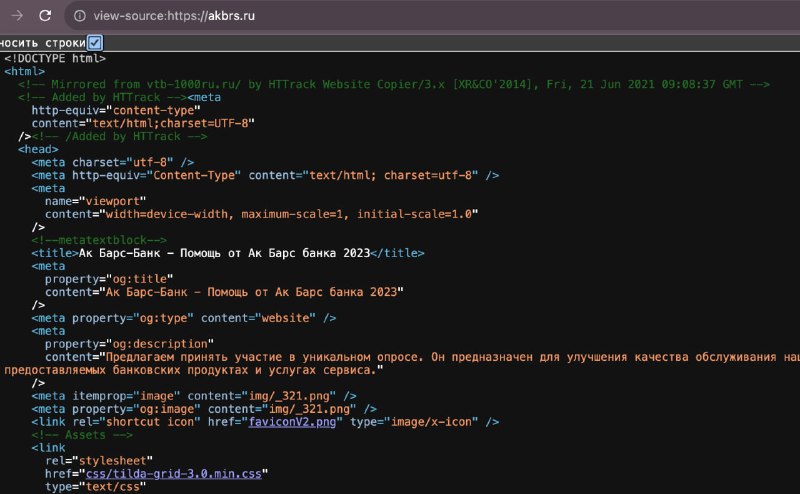
Task: Click the browser forward arrow
Action: (17, 15)
